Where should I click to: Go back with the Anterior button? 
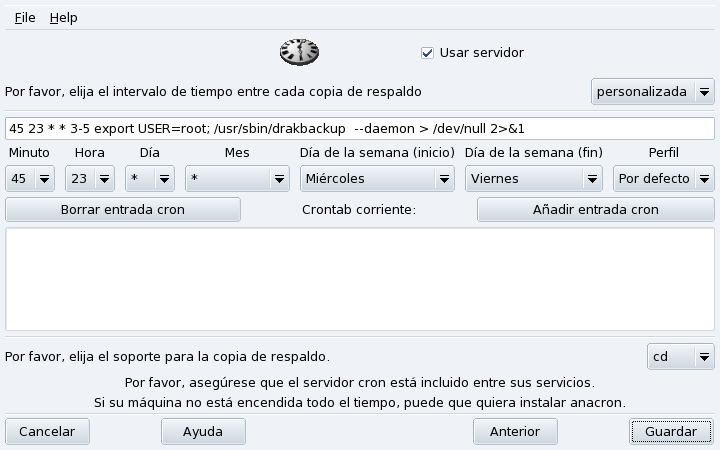pyautogui.click(x=514, y=432)
